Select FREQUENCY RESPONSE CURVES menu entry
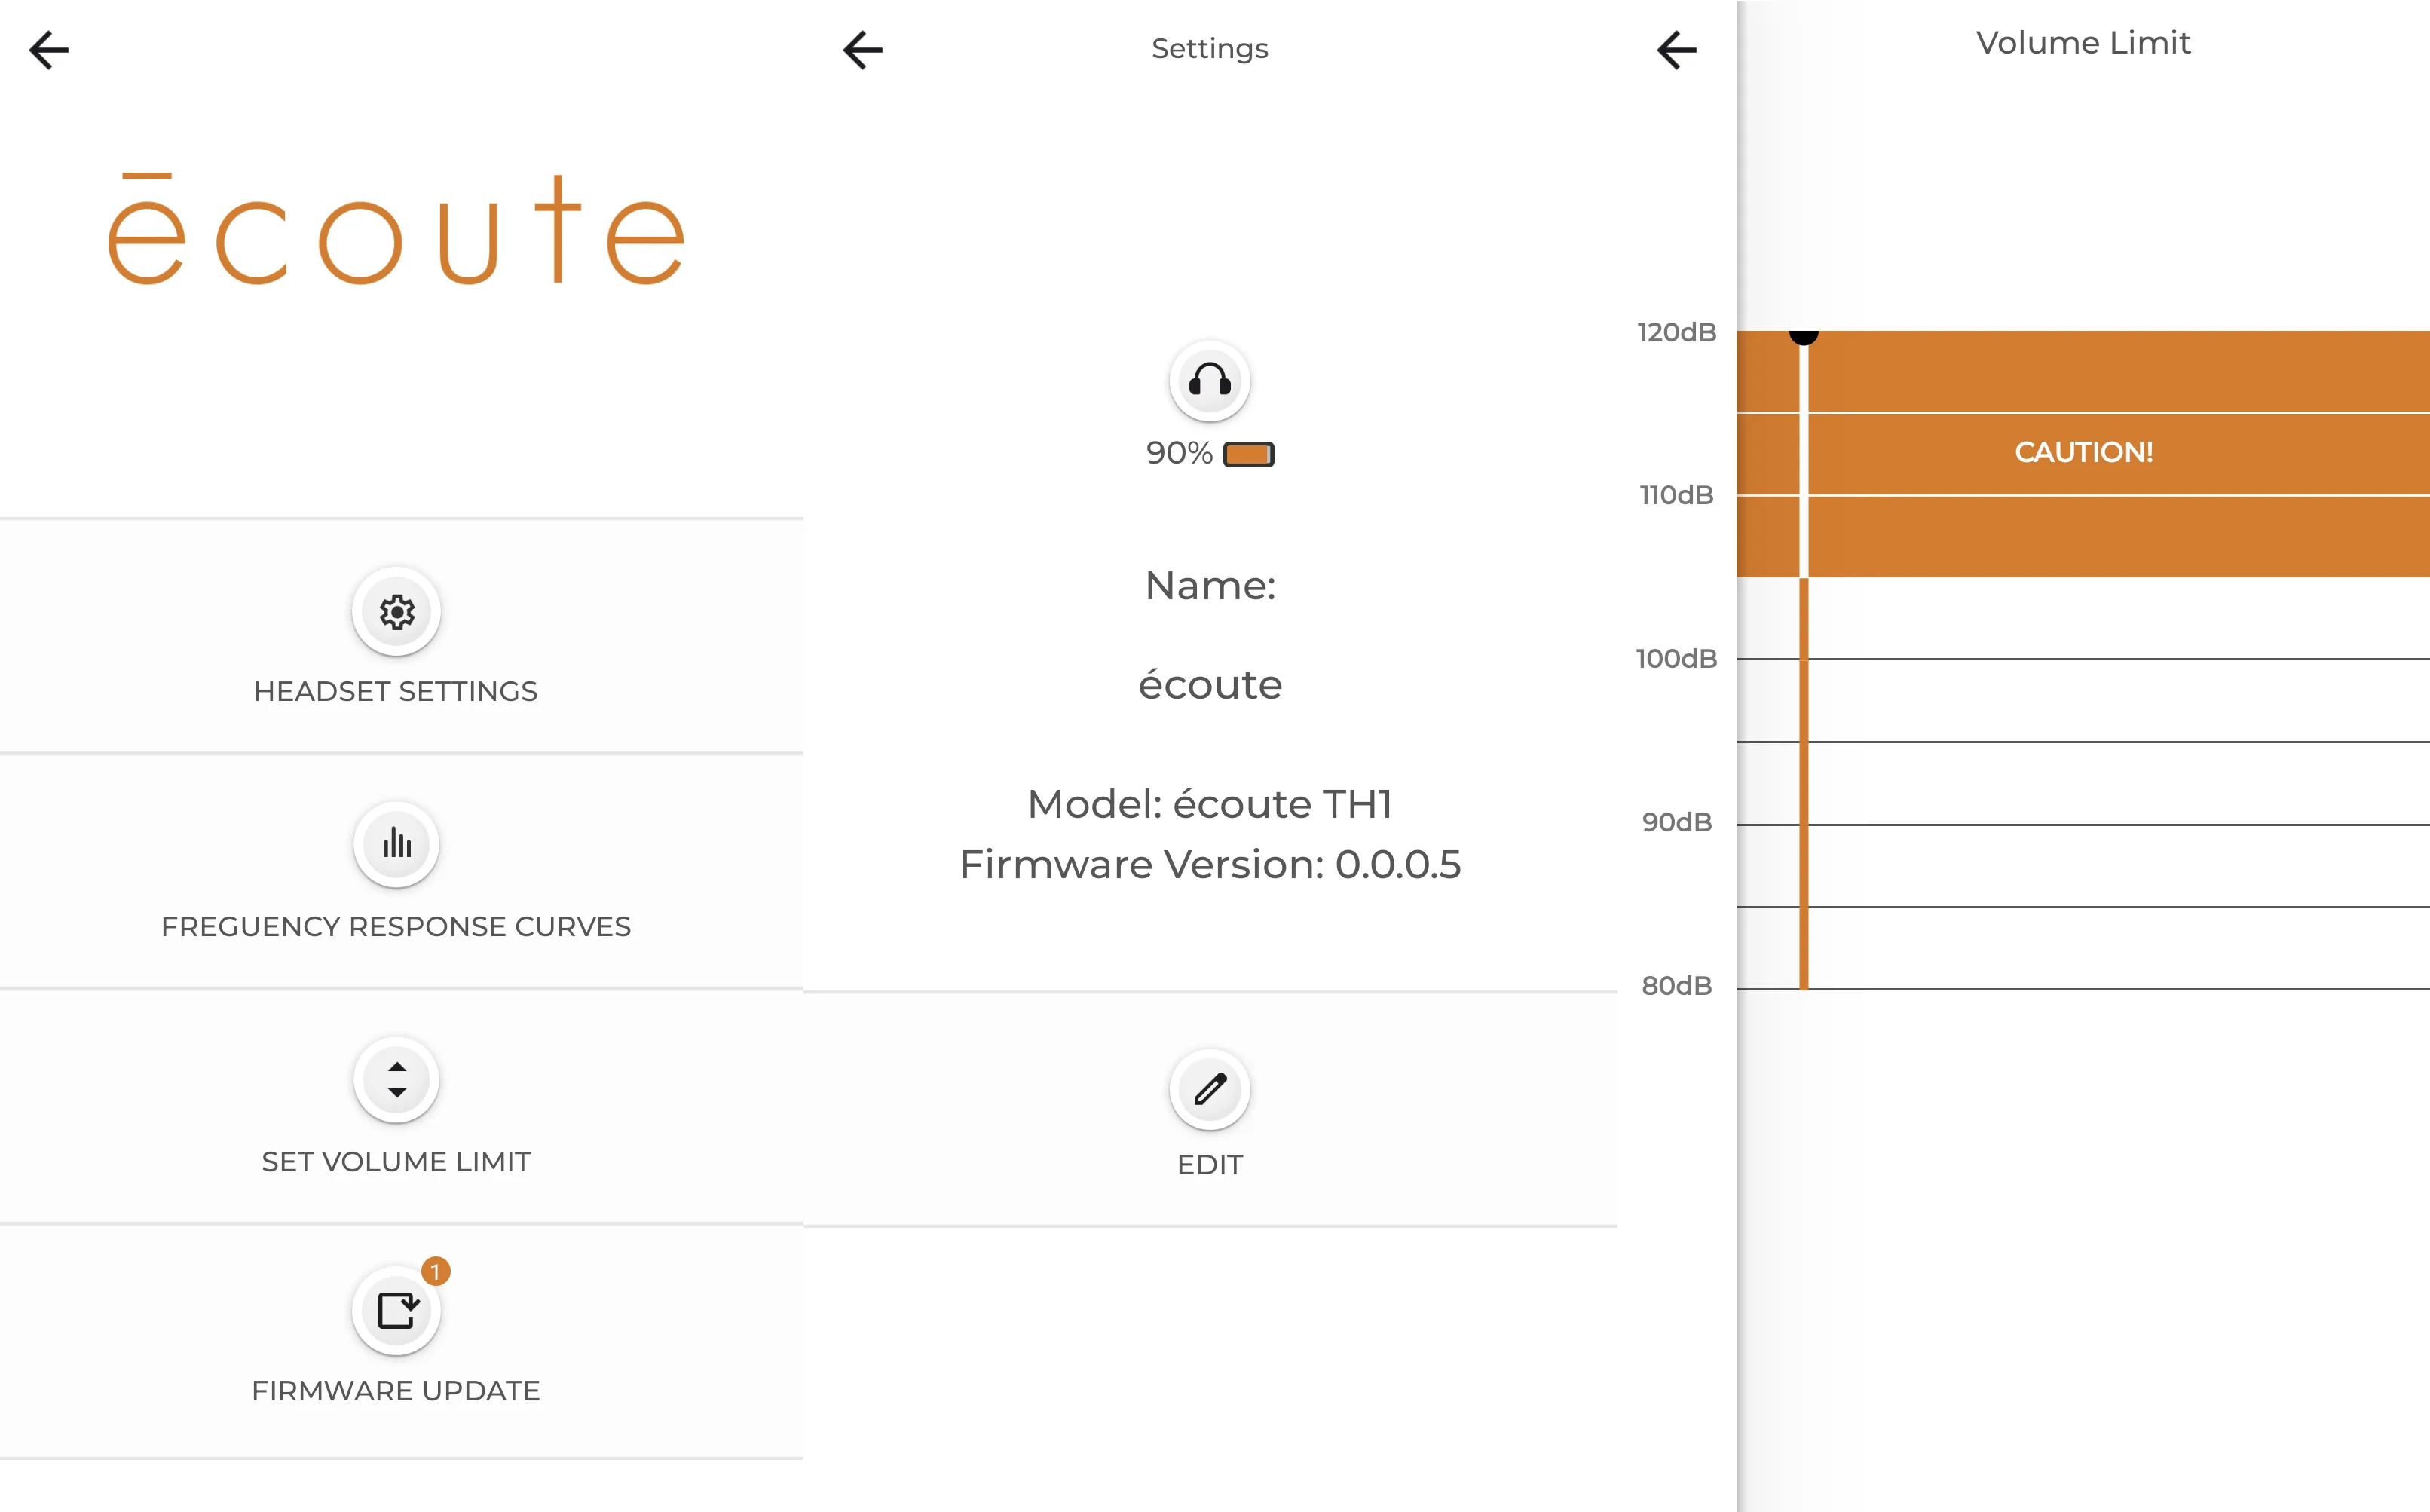 (x=396, y=926)
